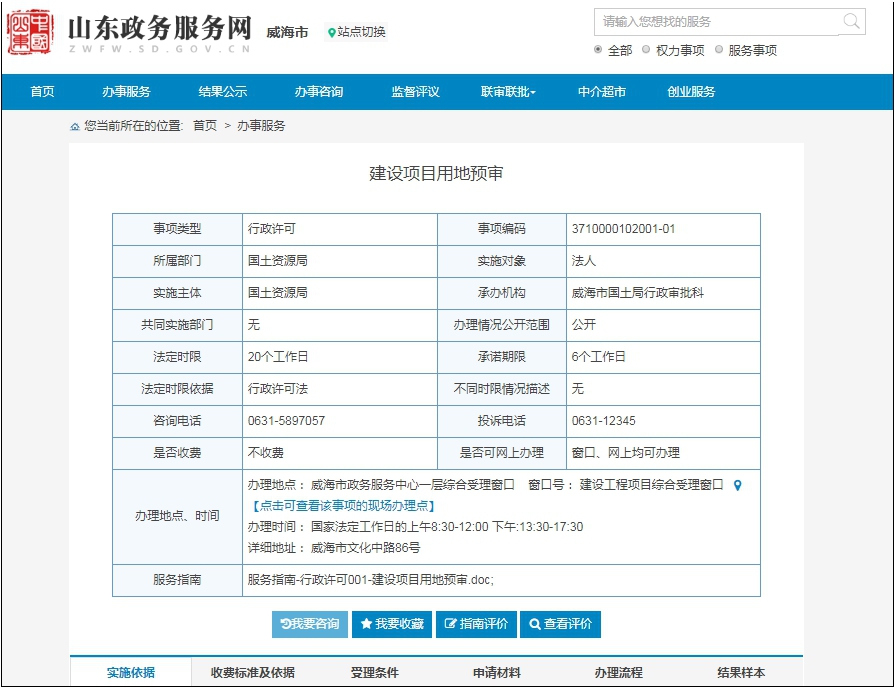The width and height of the screenshot is (895, 688).
Task: Select the 全部 radio button
Action: pos(598,49)
